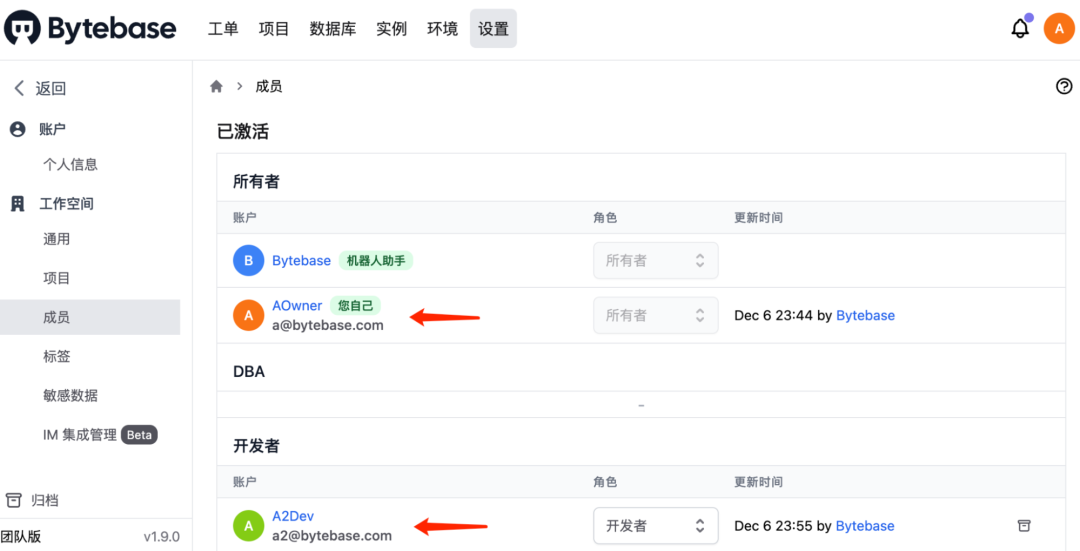The height and width of the screenshot is (551, 1080).
Task: Go to home via breadcrumb house icon
Action: pos(216,86)
